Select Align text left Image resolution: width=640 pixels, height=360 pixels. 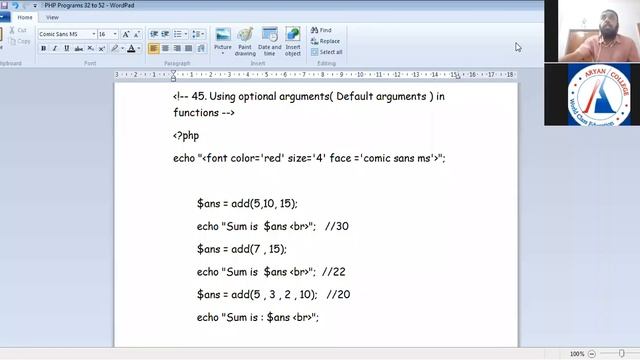tap(153, 49)
